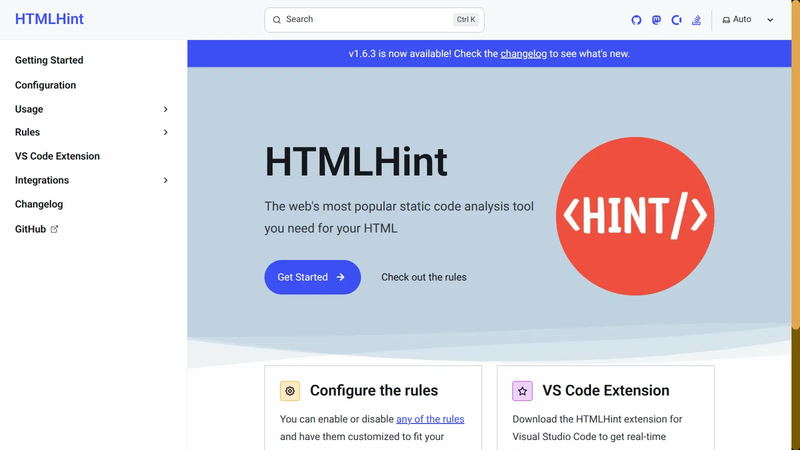Screen dimensions: 800x450
Task: Click the external link icon next to GitHub
Action: [x=55, y=229]
